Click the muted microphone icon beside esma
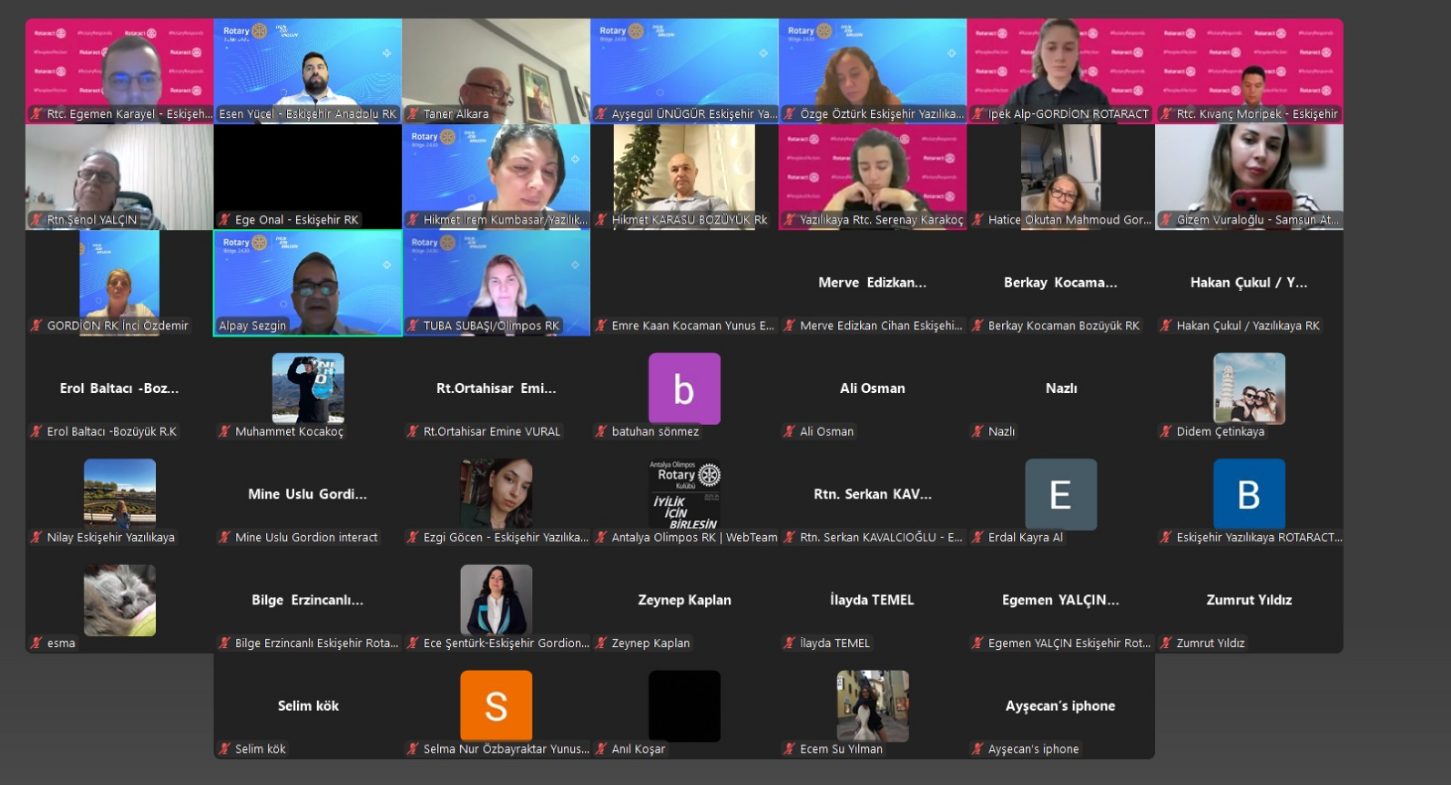 pos(37,643)
